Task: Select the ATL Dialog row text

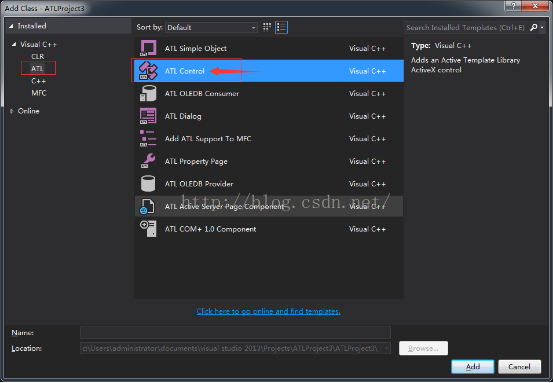Action: (183, 116)
